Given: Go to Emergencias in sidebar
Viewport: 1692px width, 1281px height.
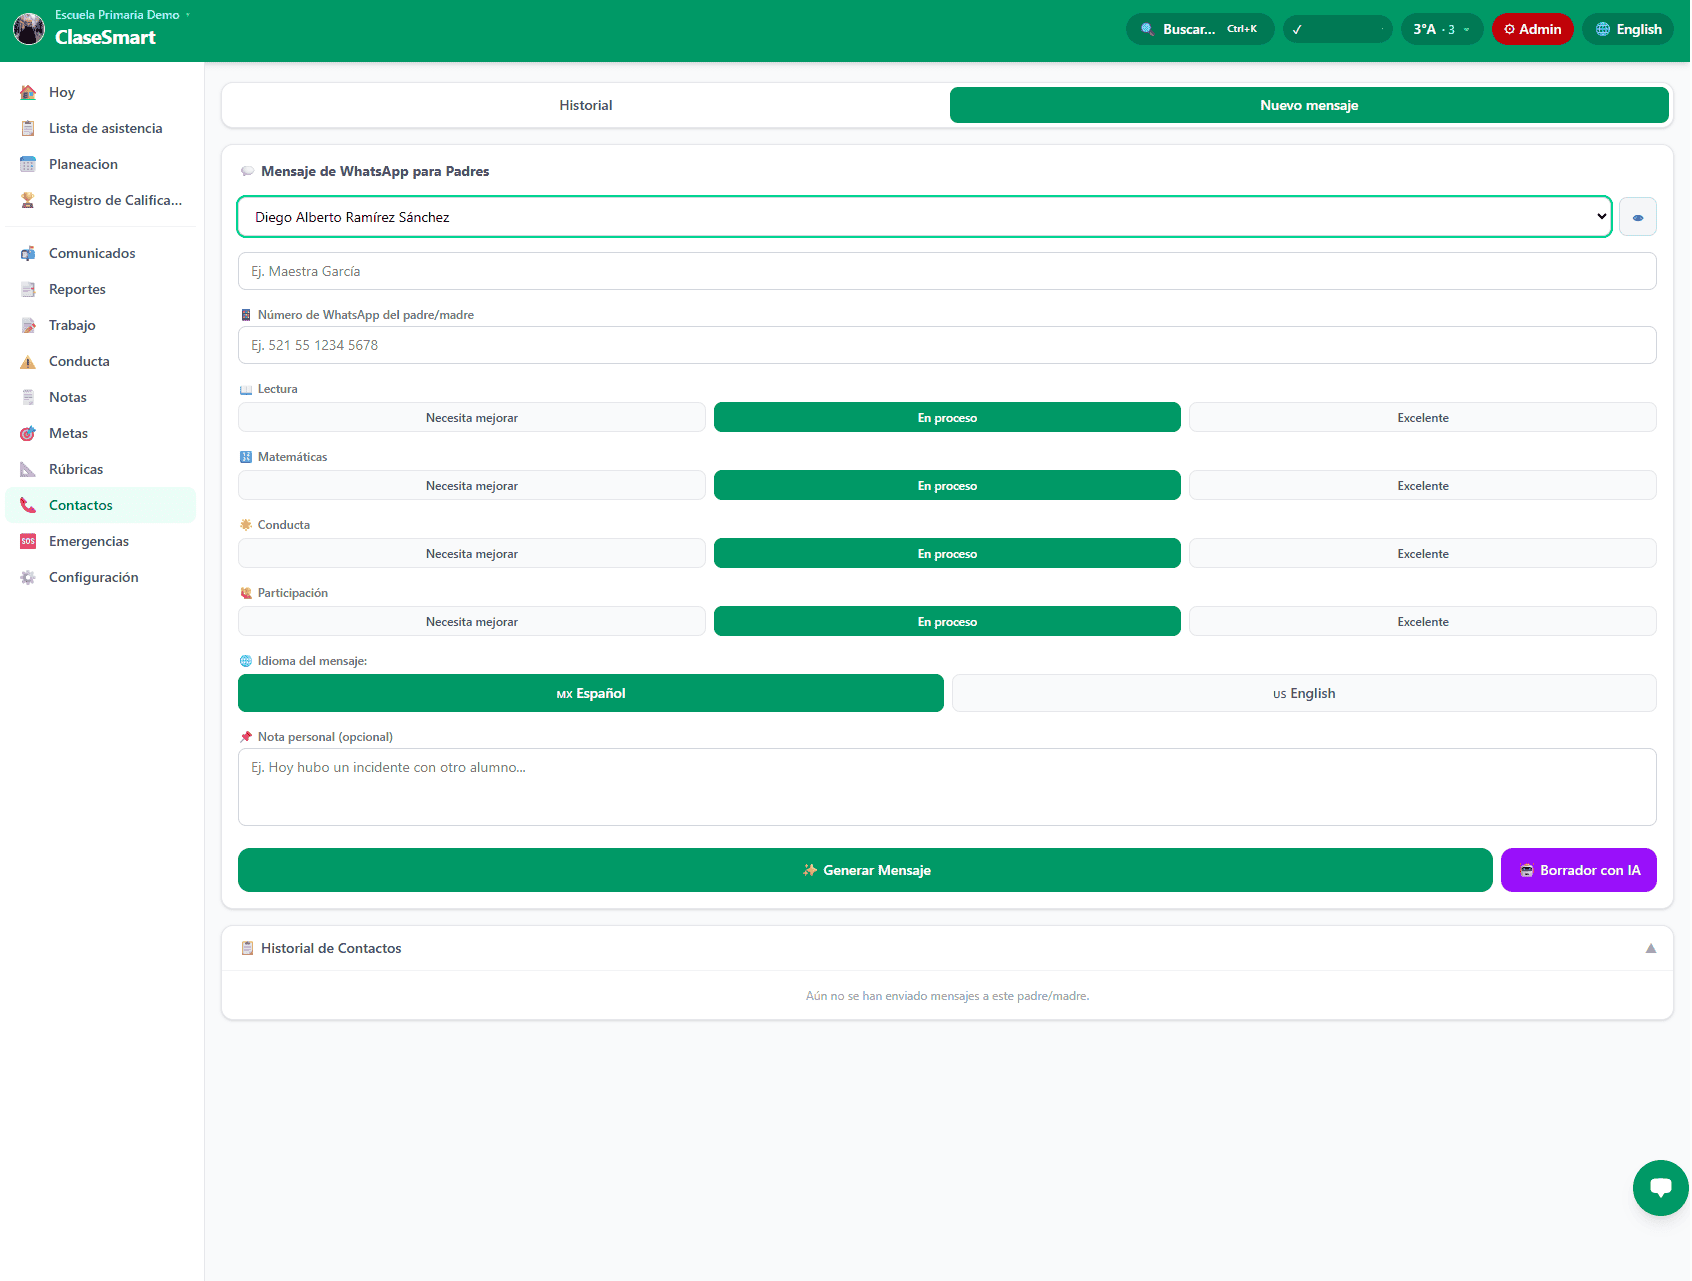Looking at the screenshot, I should [x=100, y=541].
